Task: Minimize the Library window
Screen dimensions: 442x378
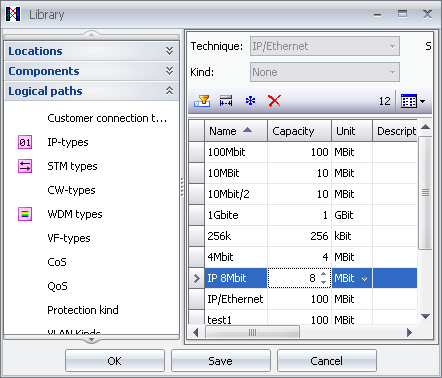Action: (377, 15)
